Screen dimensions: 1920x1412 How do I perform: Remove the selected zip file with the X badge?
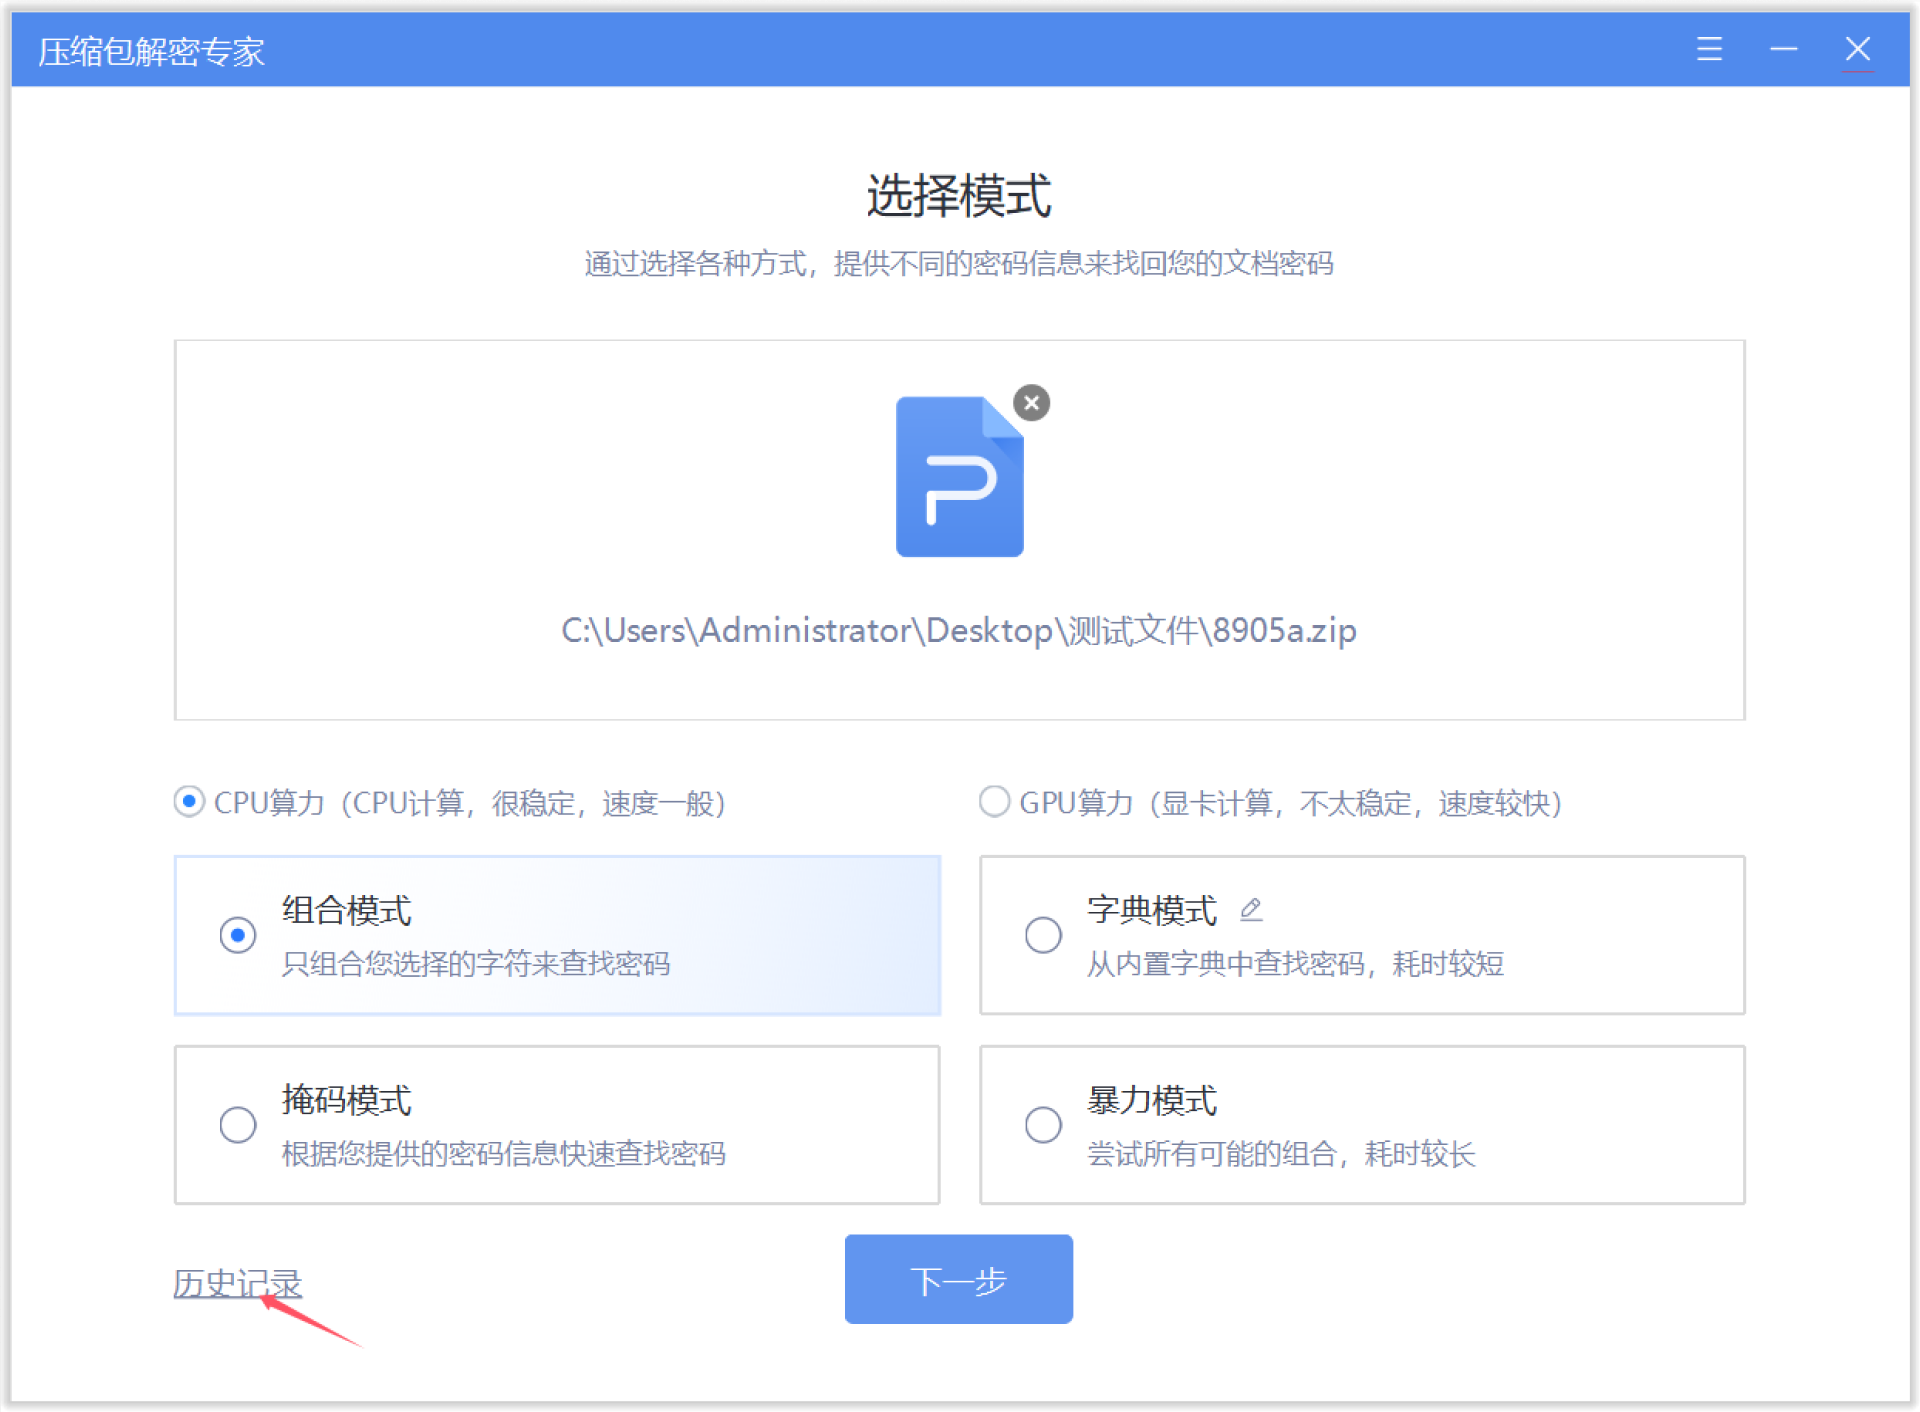tap(1031, 403)
